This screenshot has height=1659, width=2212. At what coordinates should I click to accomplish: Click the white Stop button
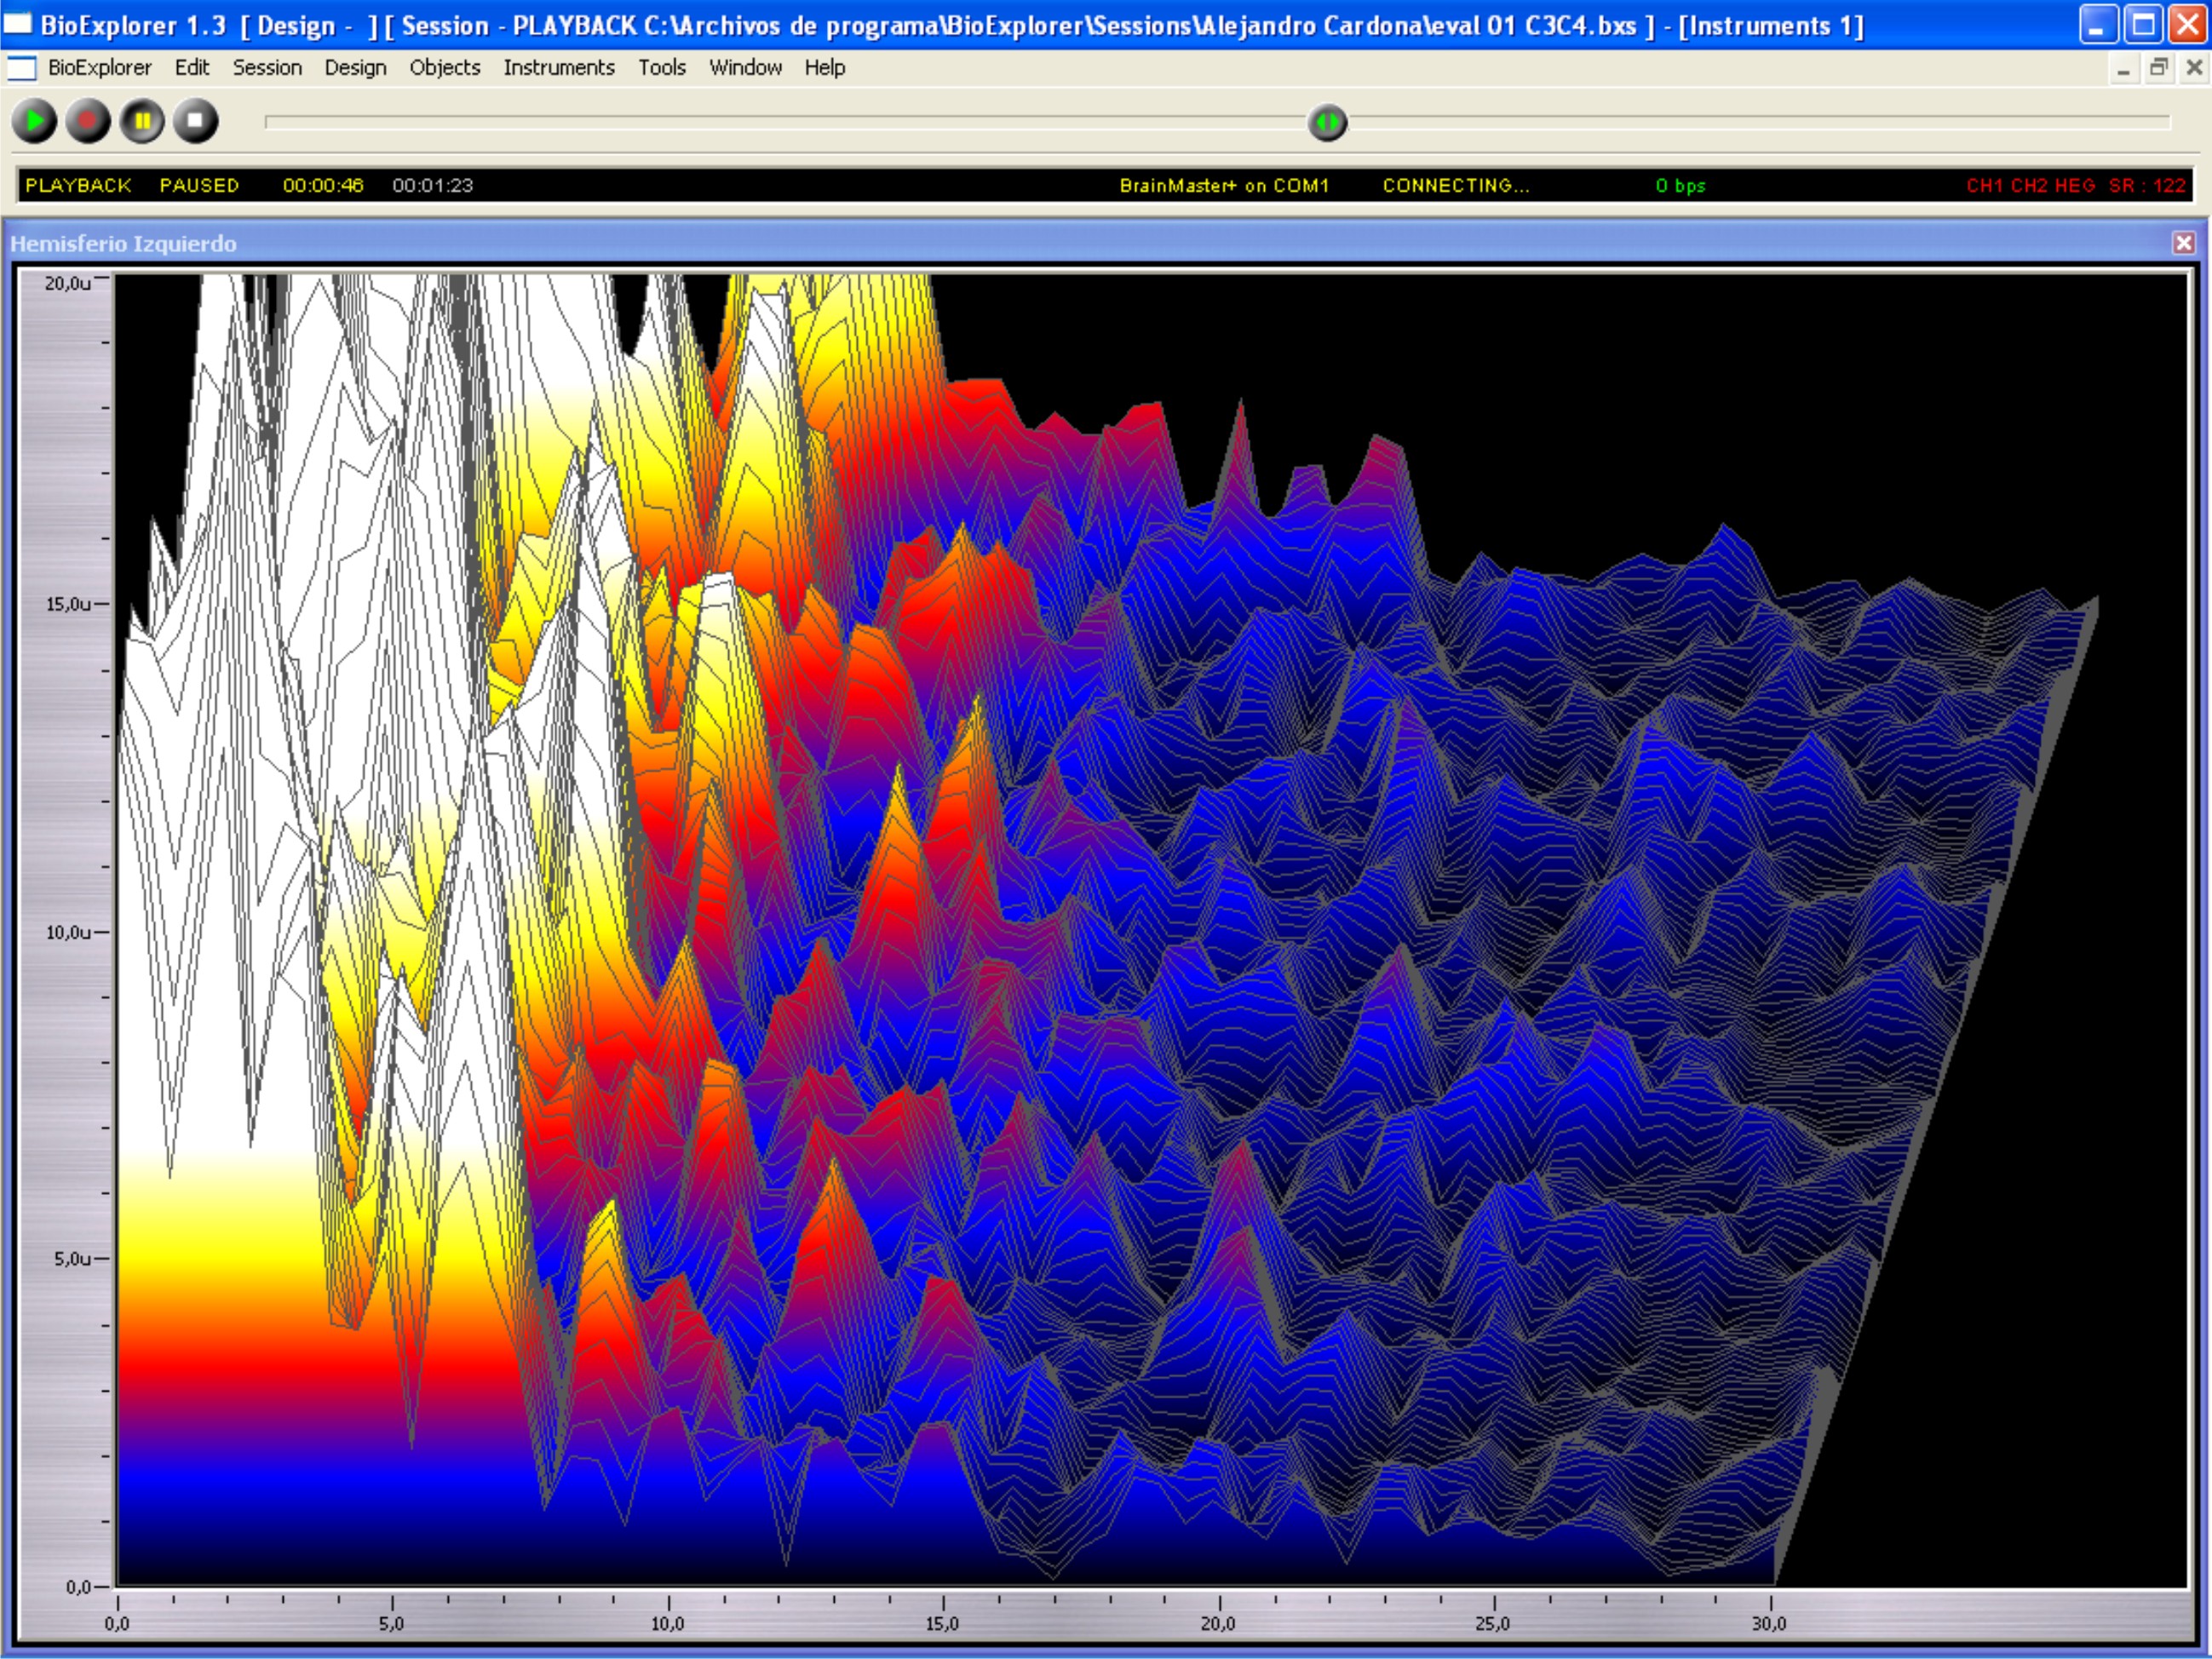point(195,122)
